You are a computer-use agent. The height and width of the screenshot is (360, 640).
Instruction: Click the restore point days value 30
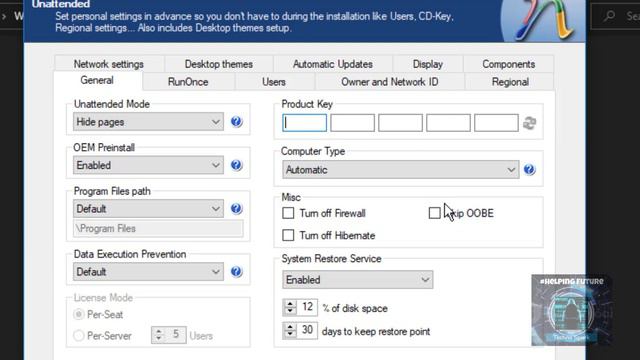pyautogui.click(x=307, y=330)
